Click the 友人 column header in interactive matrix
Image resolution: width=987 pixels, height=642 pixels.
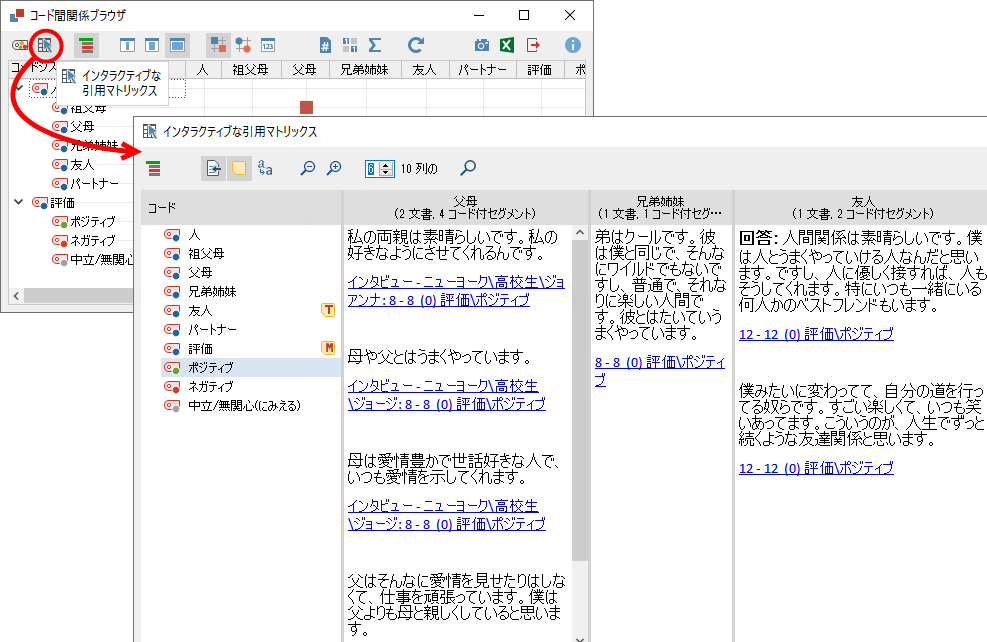862,207
